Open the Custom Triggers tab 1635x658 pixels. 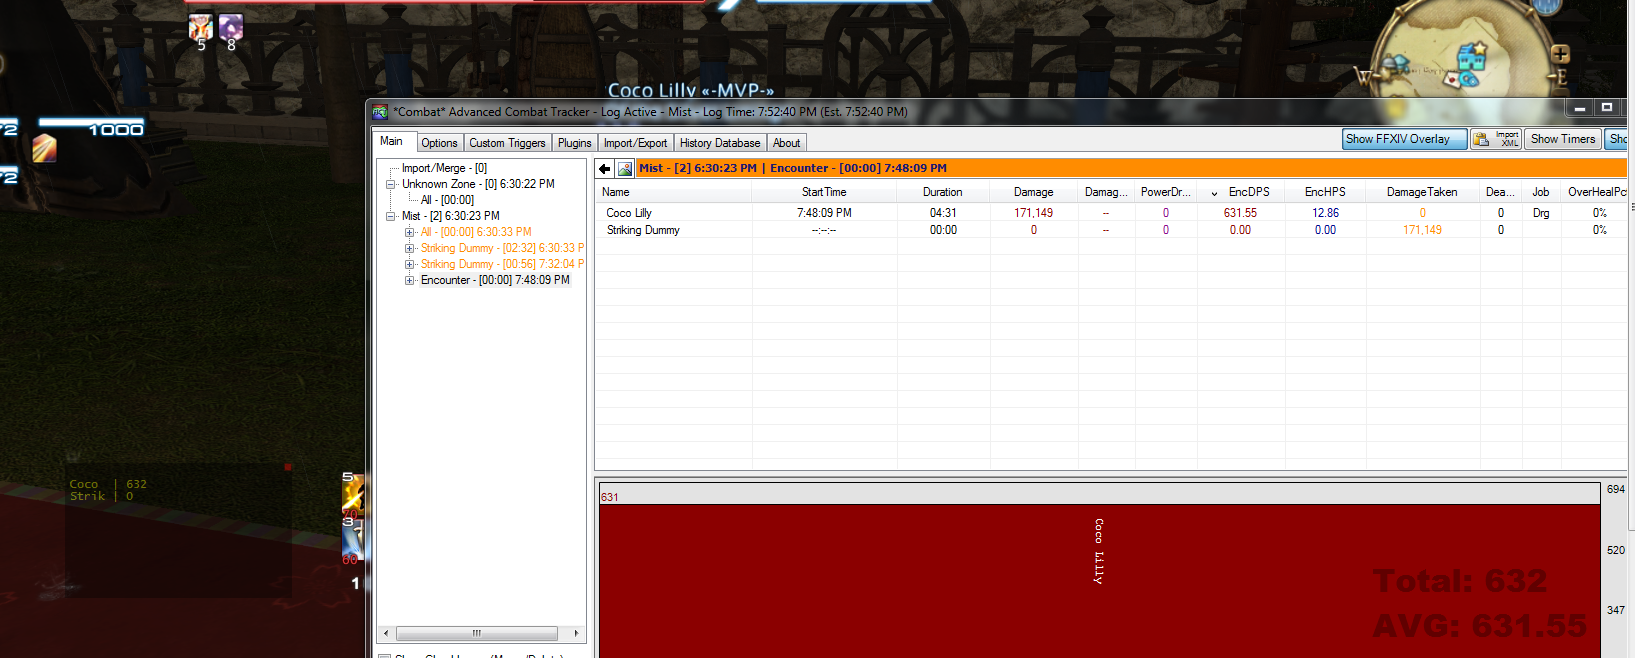pyautogui.click(x=507, y=143)
